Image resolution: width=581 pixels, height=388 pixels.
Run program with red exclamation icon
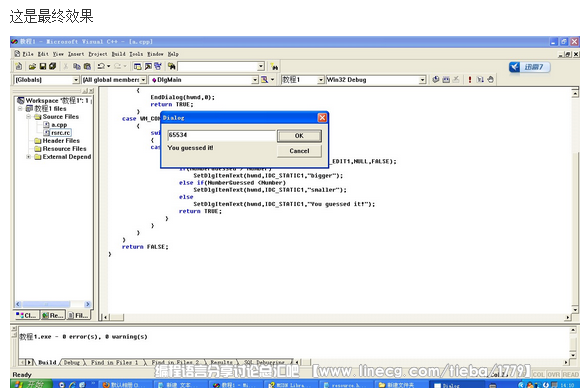(x=470, y=79)
